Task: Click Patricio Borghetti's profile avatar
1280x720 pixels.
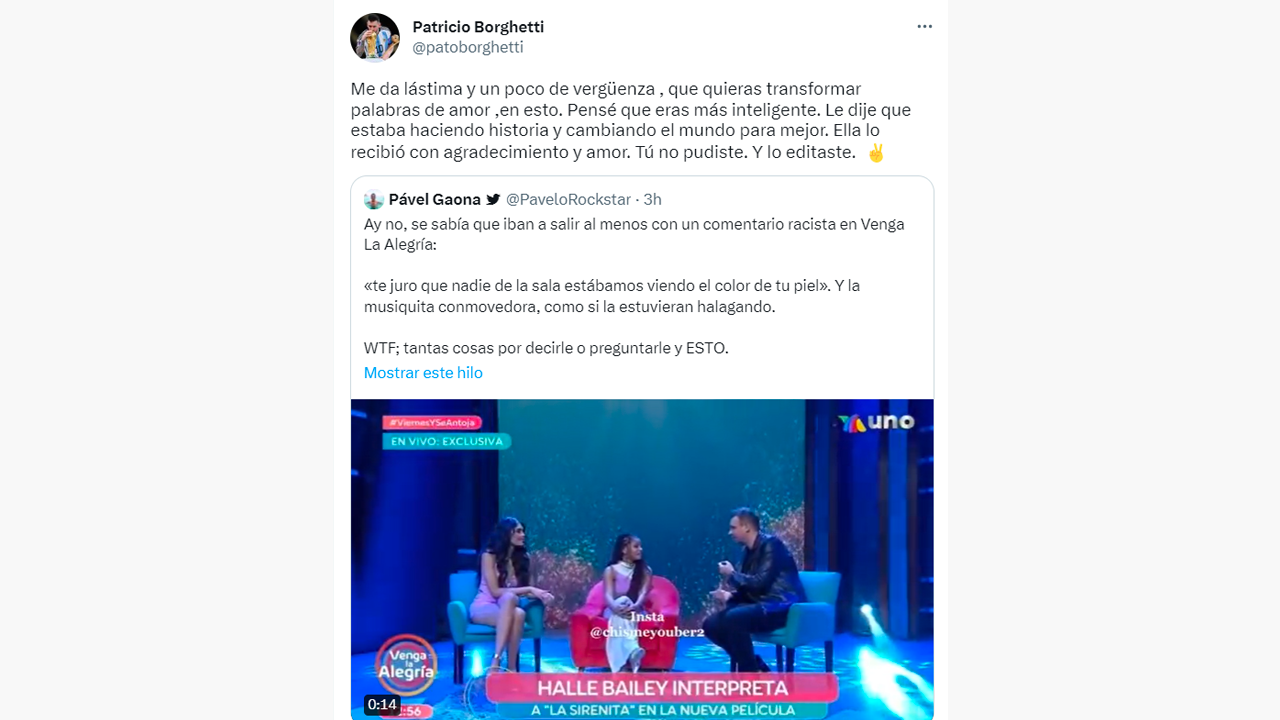Action: pyautogui.click(x=375, y=38)
